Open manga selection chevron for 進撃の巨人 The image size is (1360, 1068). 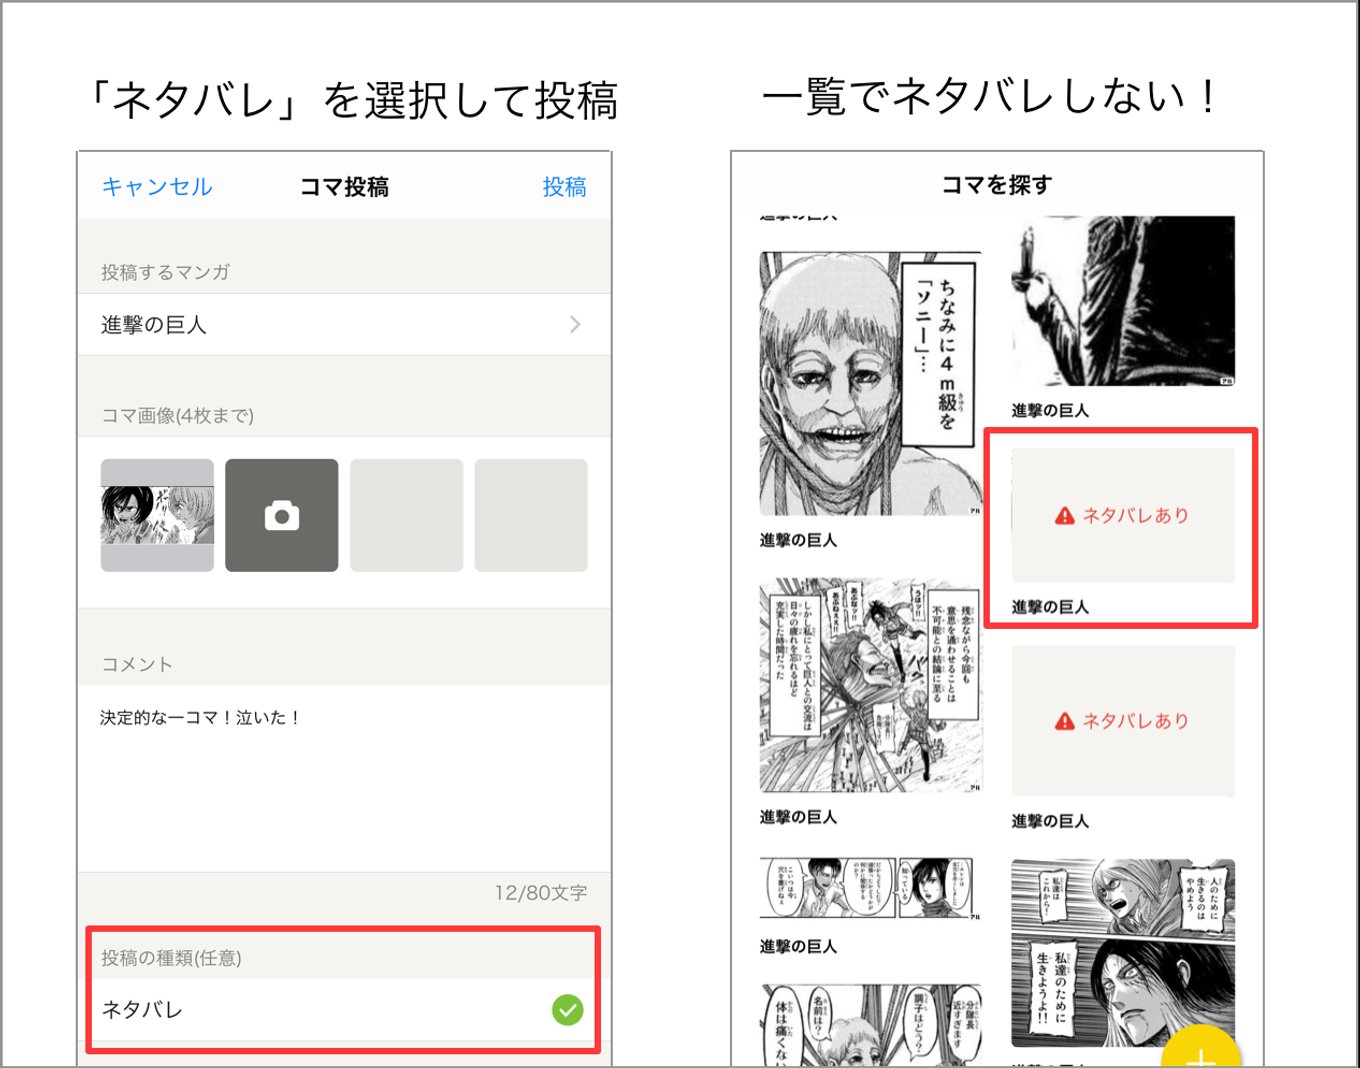[575, 325]
